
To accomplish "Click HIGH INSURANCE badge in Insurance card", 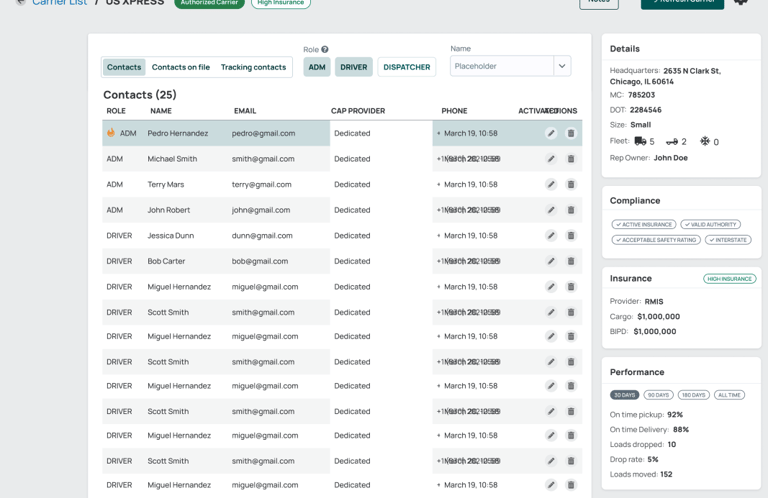I will coord(729,279).
